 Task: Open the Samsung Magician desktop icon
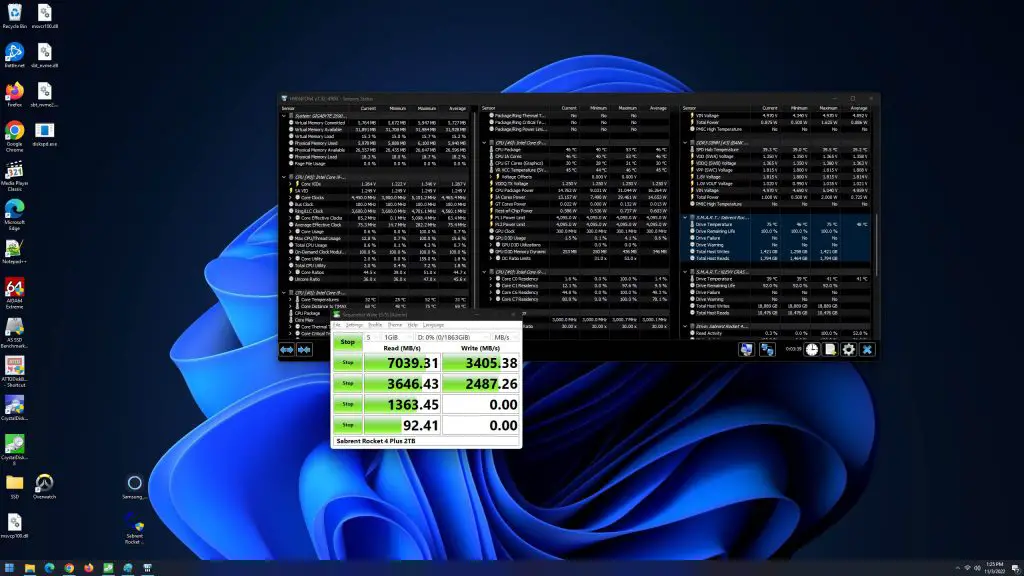(x=134, y=486)
